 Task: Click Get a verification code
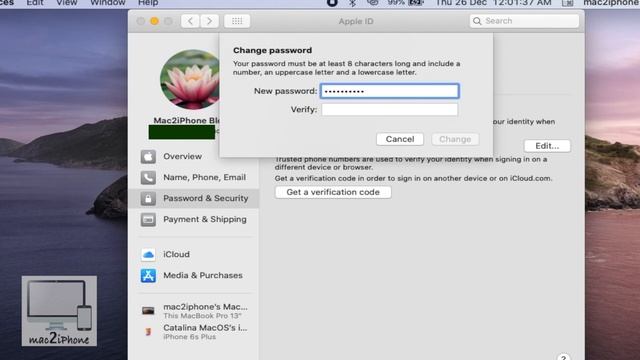[x=333, y=192]
